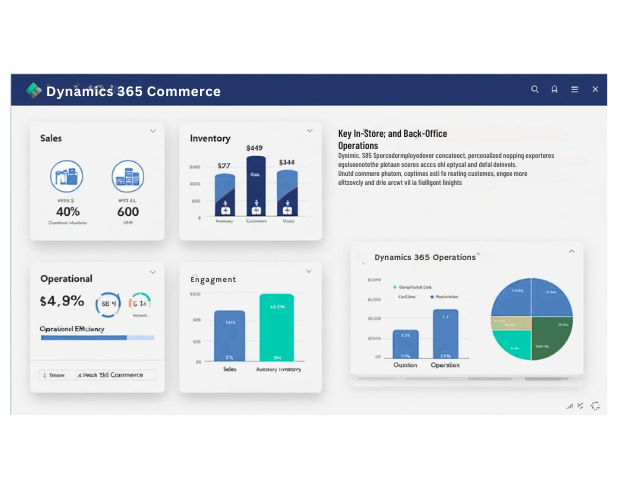Select the $27 Inventory bar
This screenshot has width=617, height=488.
coord(225,195)
